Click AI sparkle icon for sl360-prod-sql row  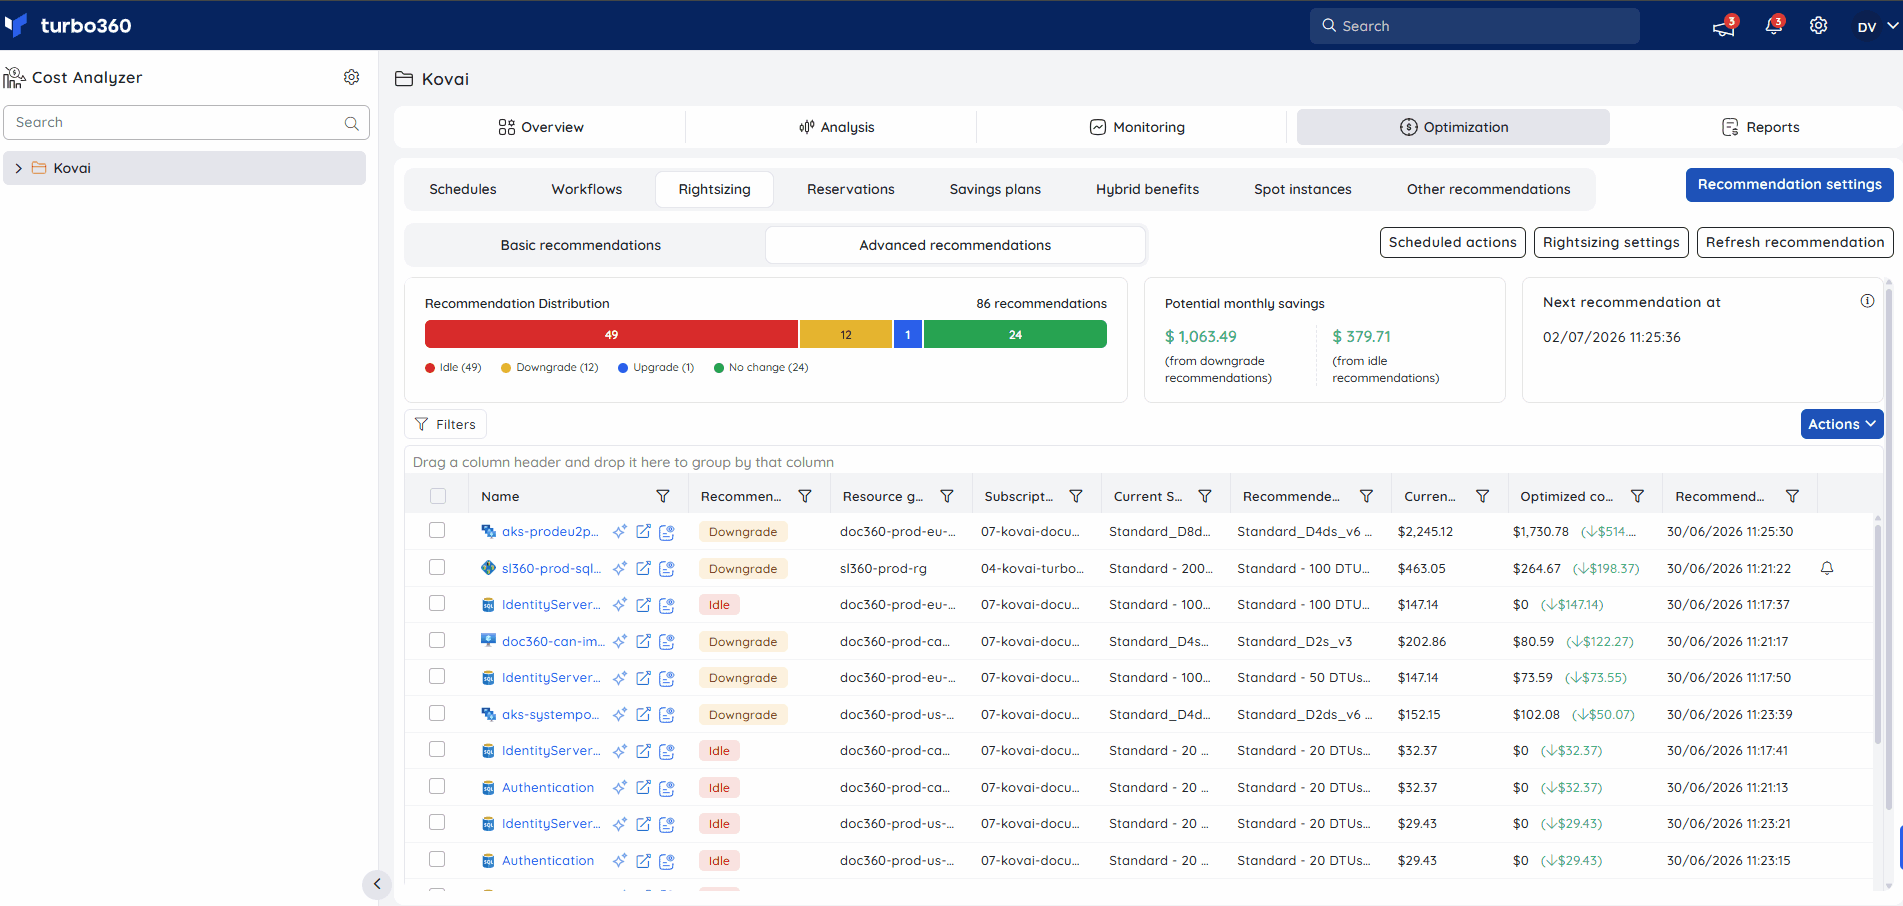coord(620,568)
